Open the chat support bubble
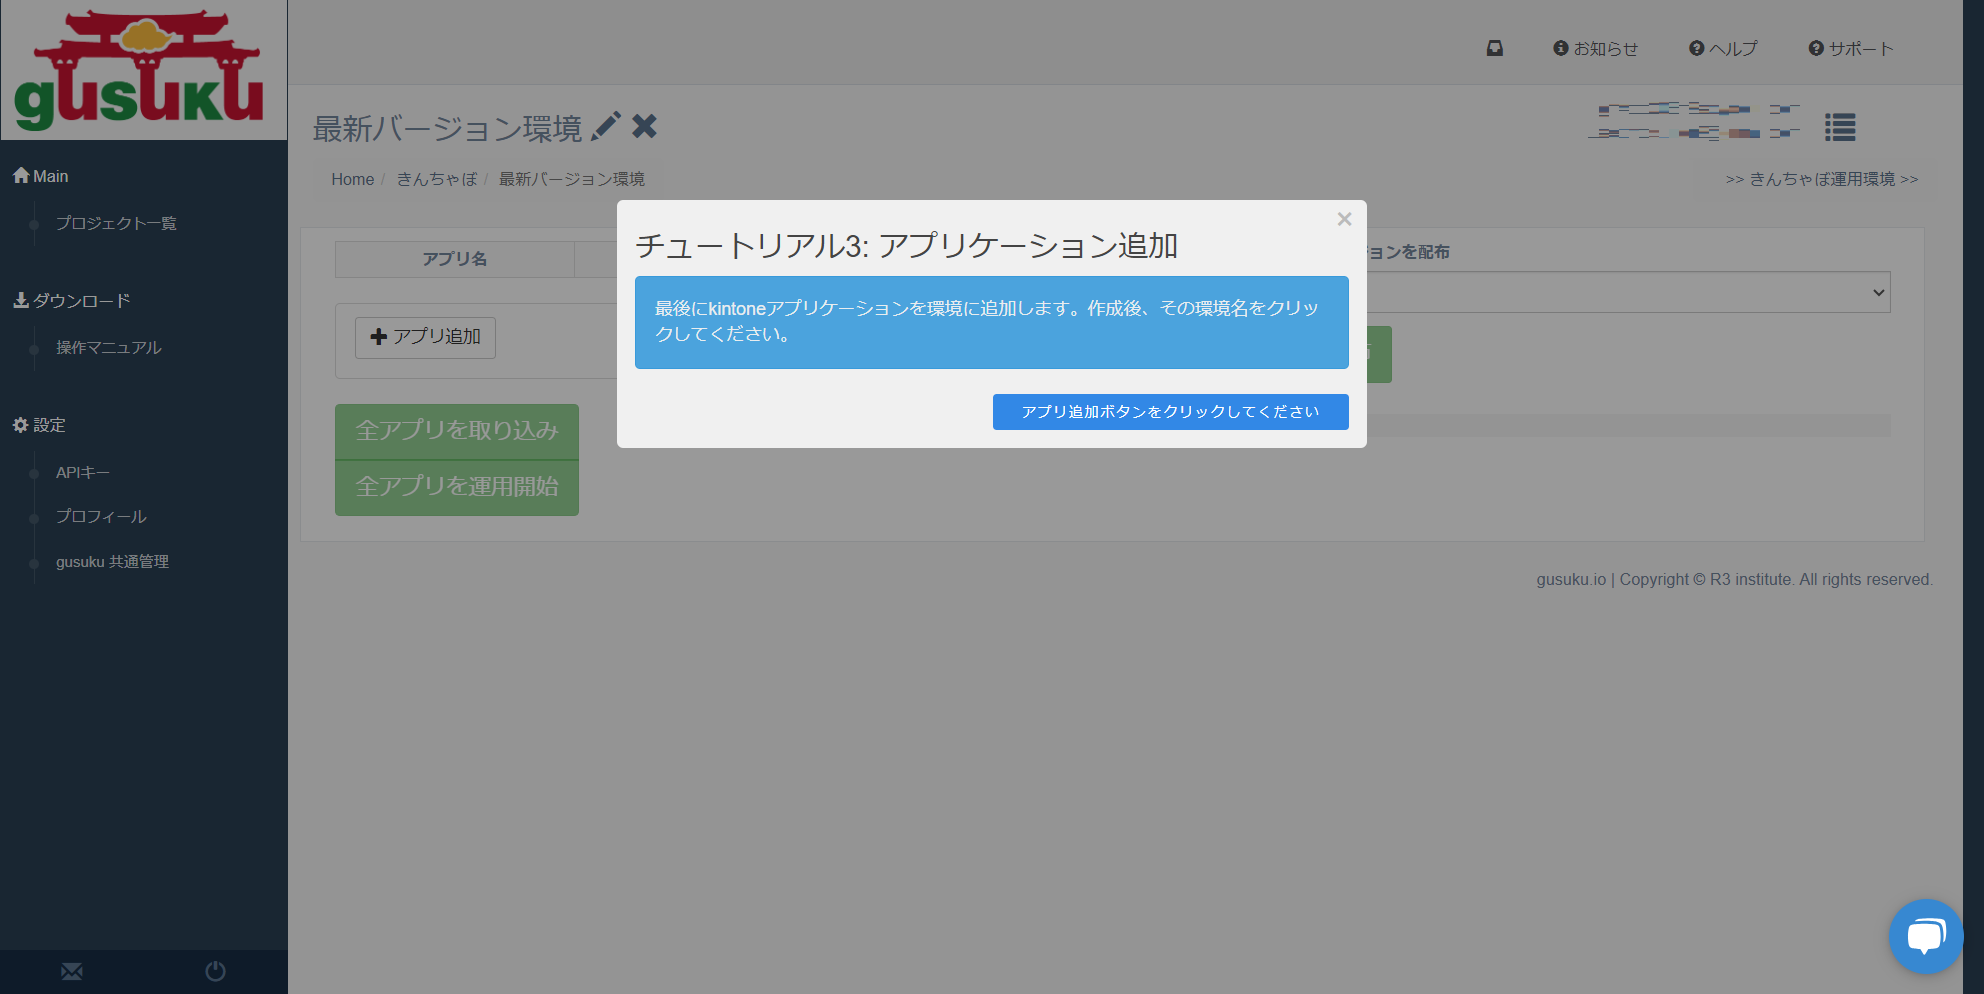The image size is (1984, 994). click(1925, 936)
